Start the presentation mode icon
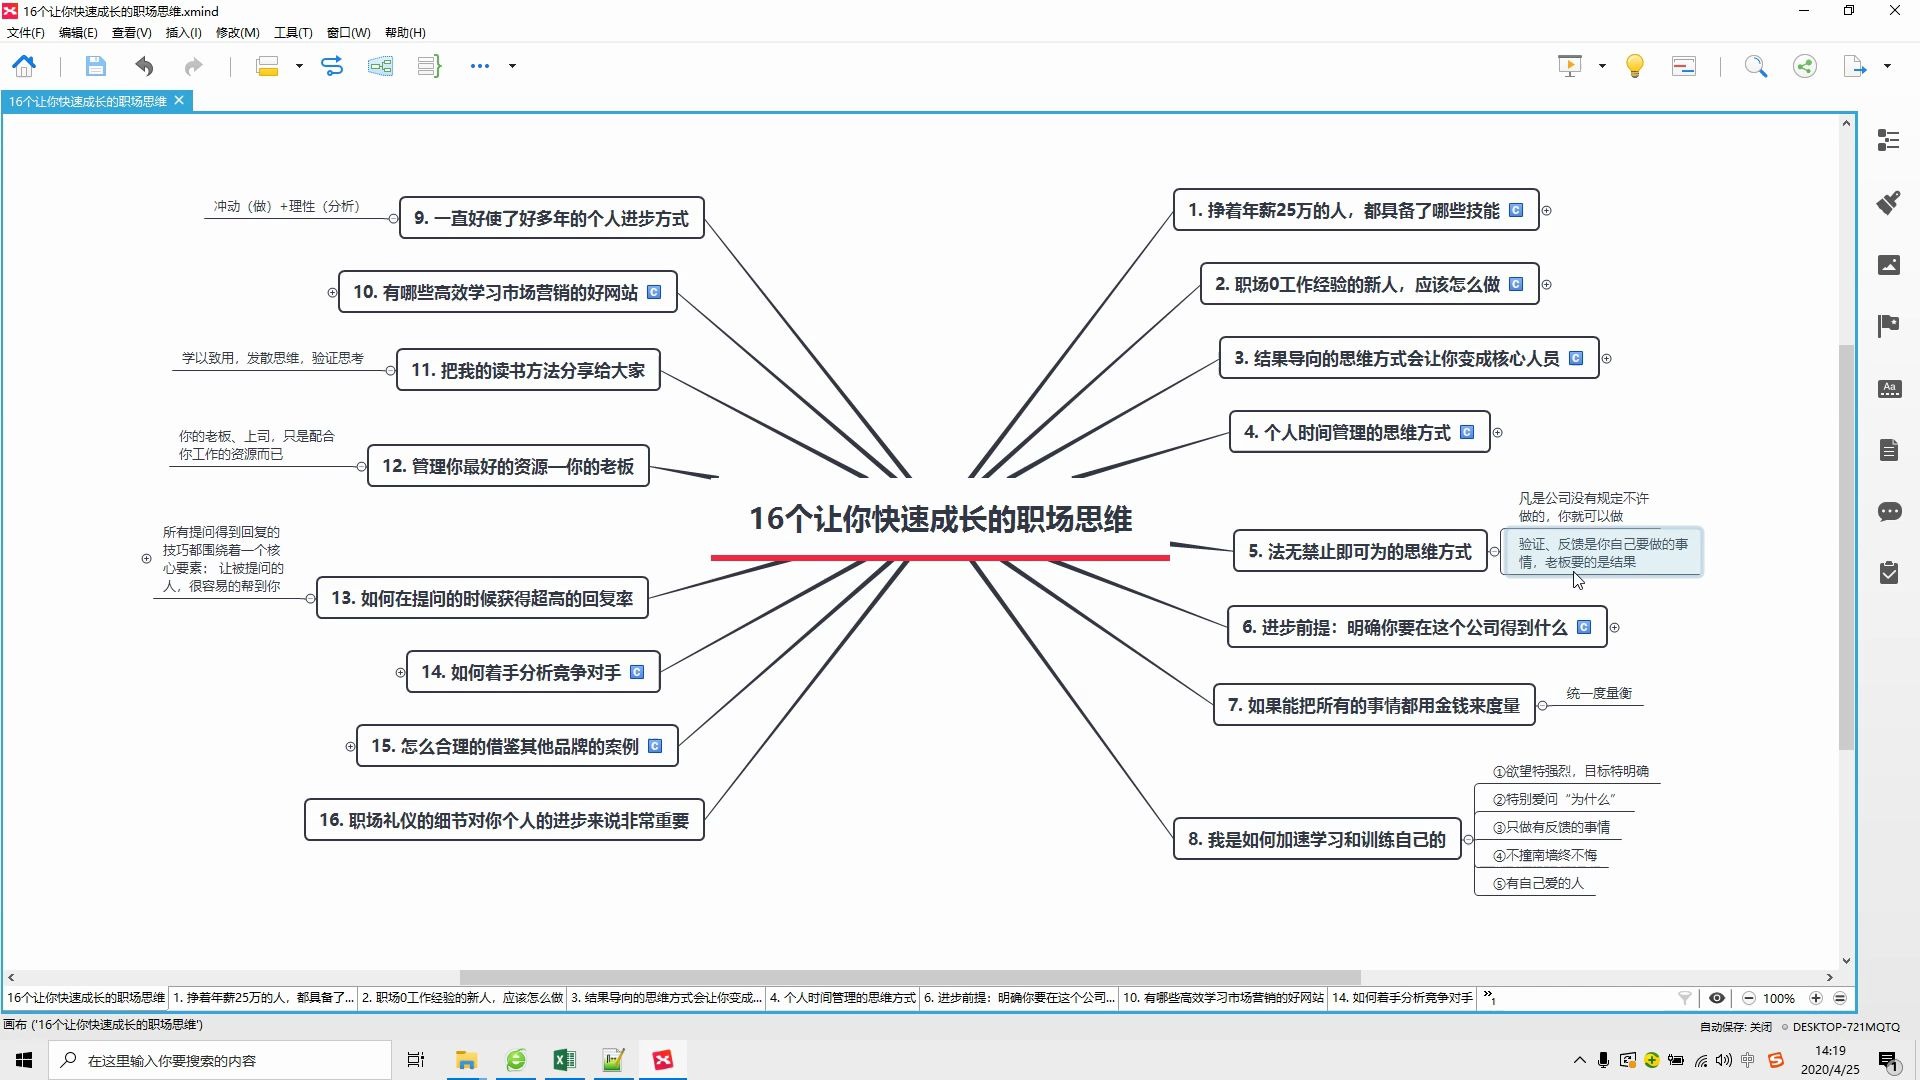 point(1570,66)
